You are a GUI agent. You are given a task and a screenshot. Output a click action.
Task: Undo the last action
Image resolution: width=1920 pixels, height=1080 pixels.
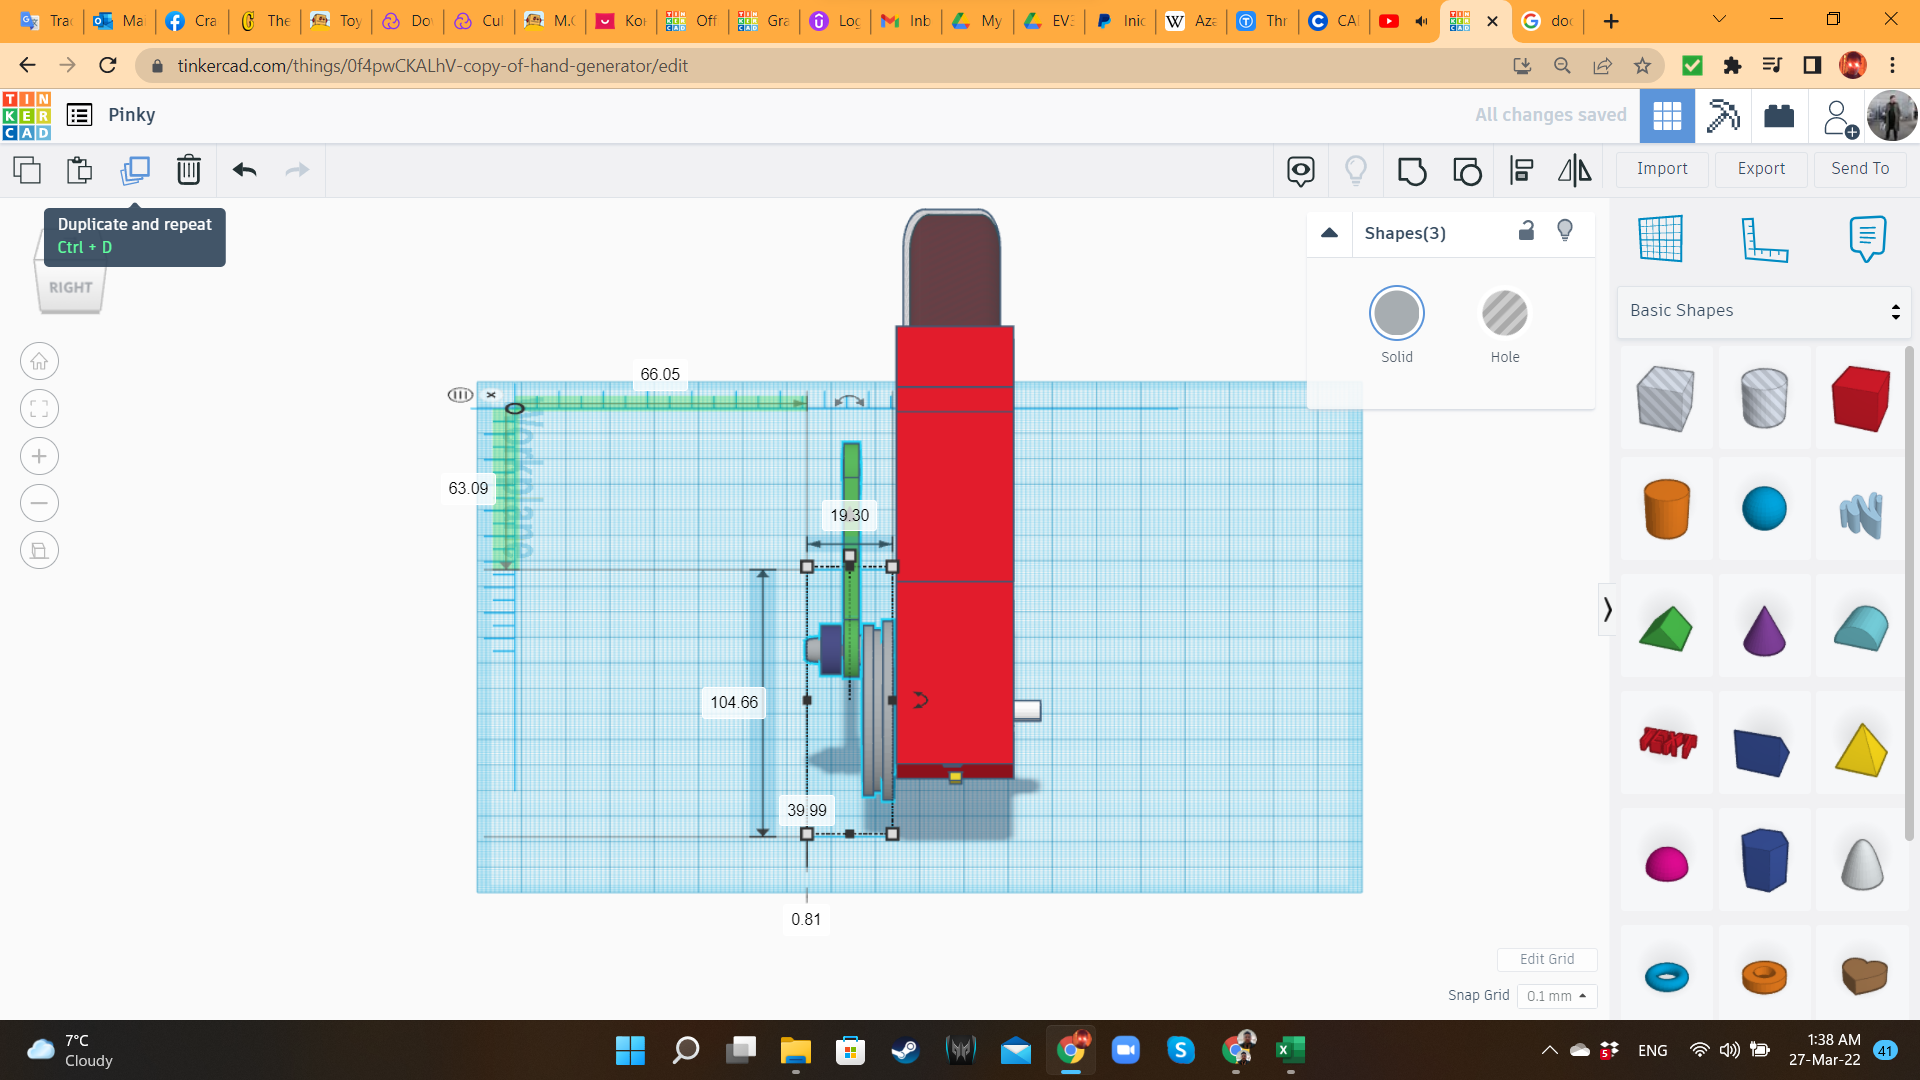244,170
